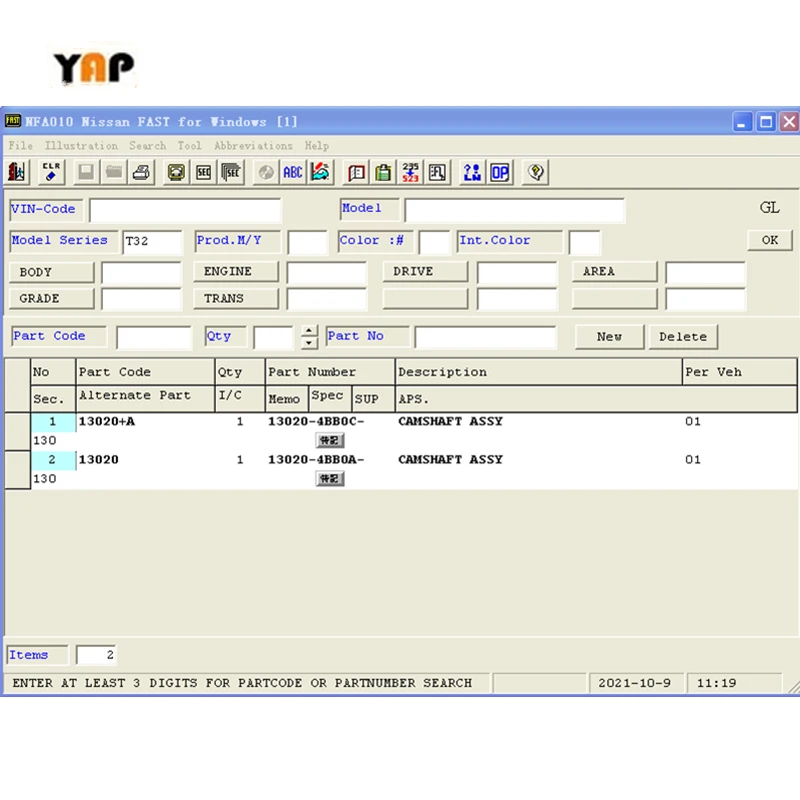Viewport: 800px width, 800px height.
Task: Click the blue ABC toolbar icon
Action: pos(293,172)
